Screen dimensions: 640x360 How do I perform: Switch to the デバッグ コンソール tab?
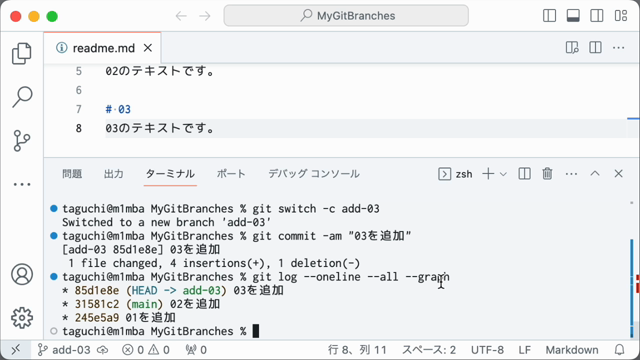314,174
